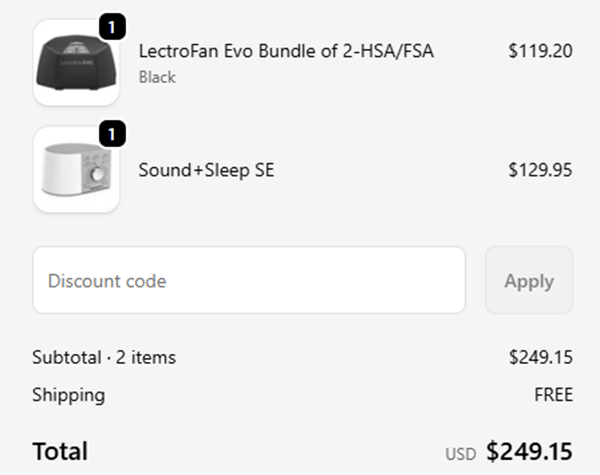Viewport: 600px width, 475px height.
Task: Select the Sound+Sleep SE product name
Action: (206, 170)
